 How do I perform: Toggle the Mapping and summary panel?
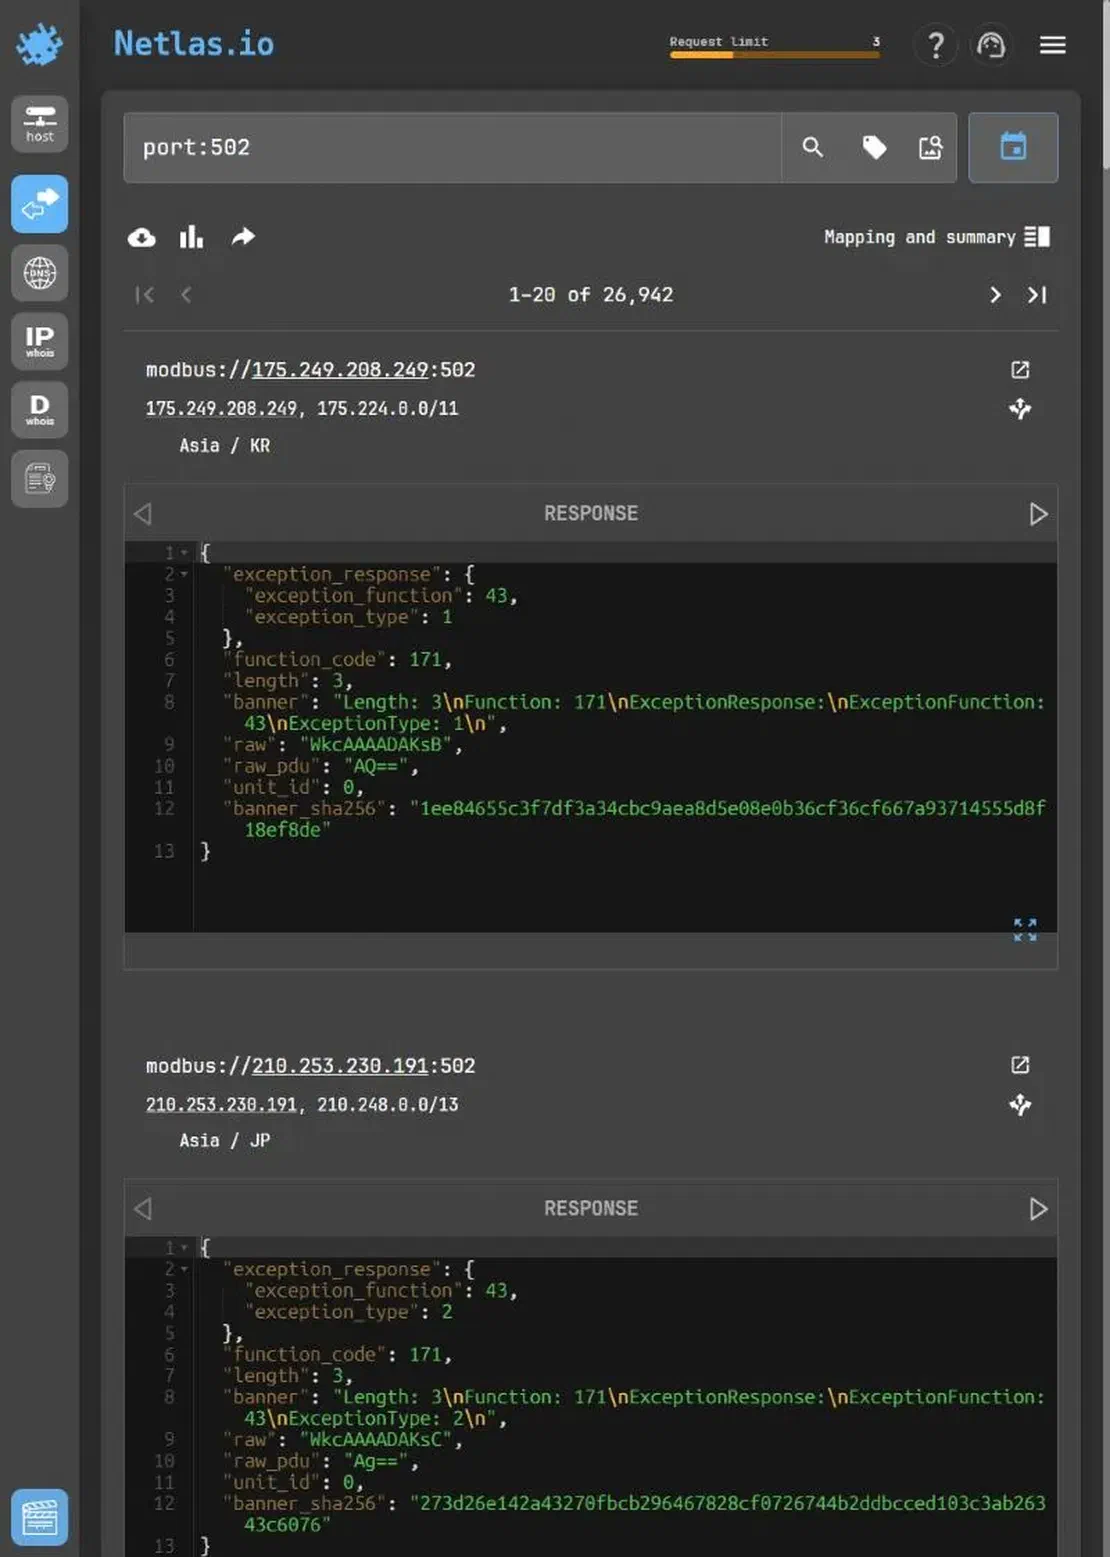937,237
